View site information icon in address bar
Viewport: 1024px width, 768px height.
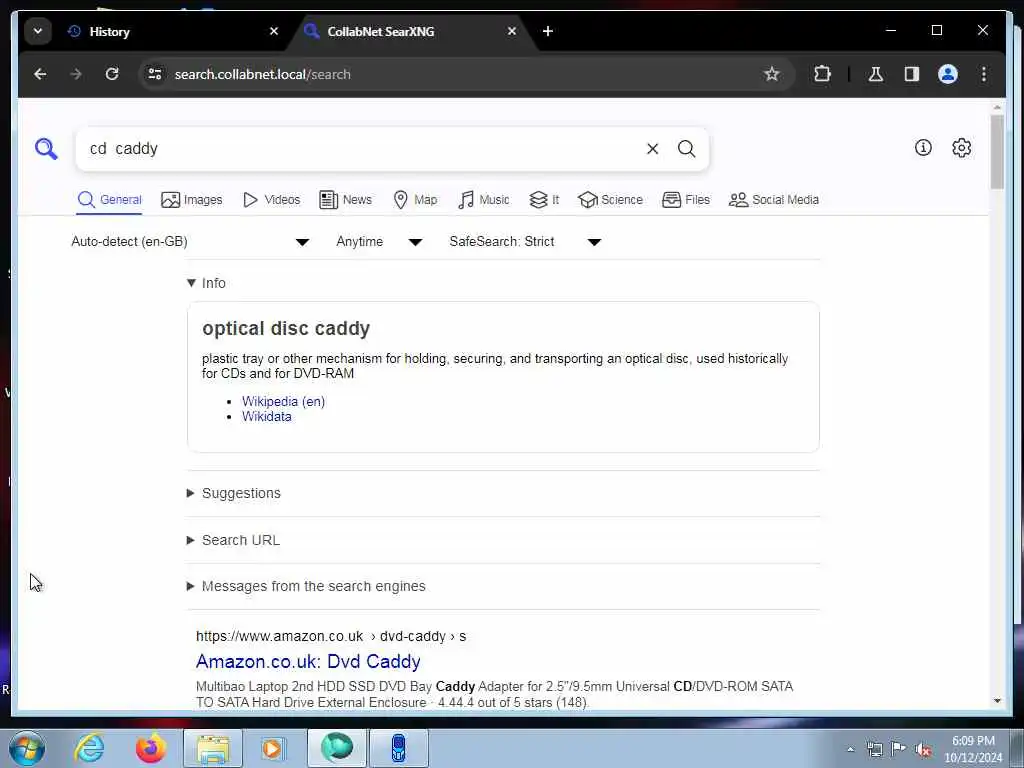155,74
